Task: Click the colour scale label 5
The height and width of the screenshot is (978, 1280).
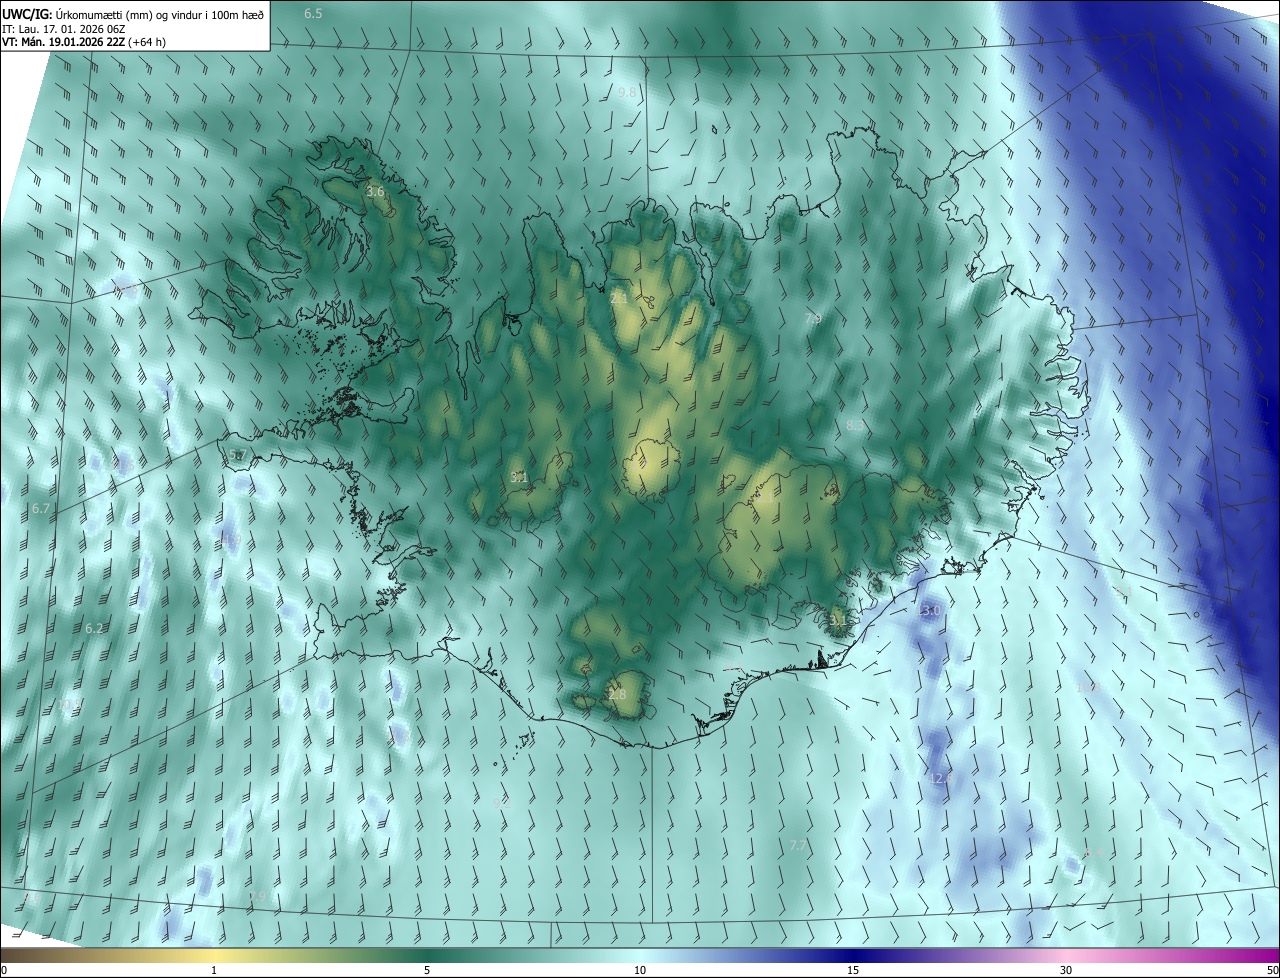Action: [x=427, y=970]
